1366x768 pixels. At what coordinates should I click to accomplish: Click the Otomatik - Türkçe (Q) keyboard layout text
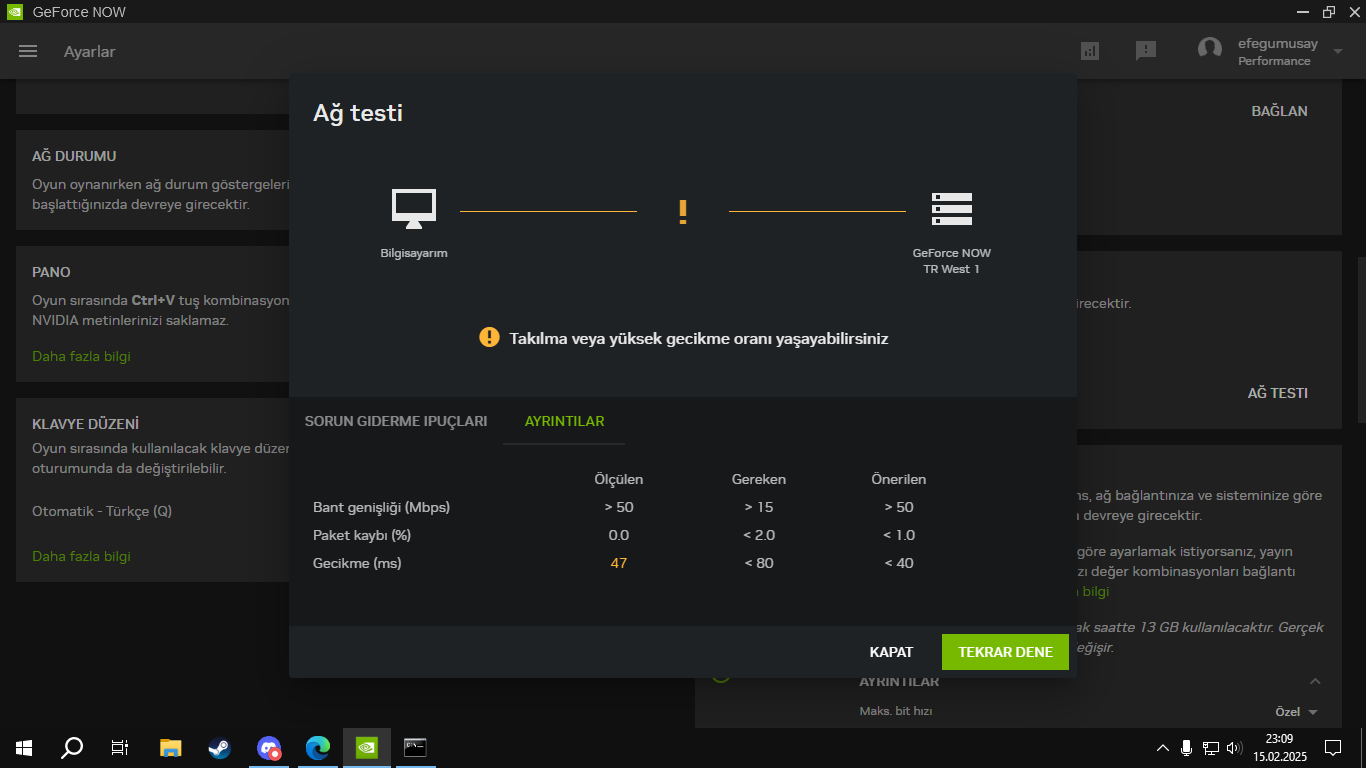coord(102,511)
